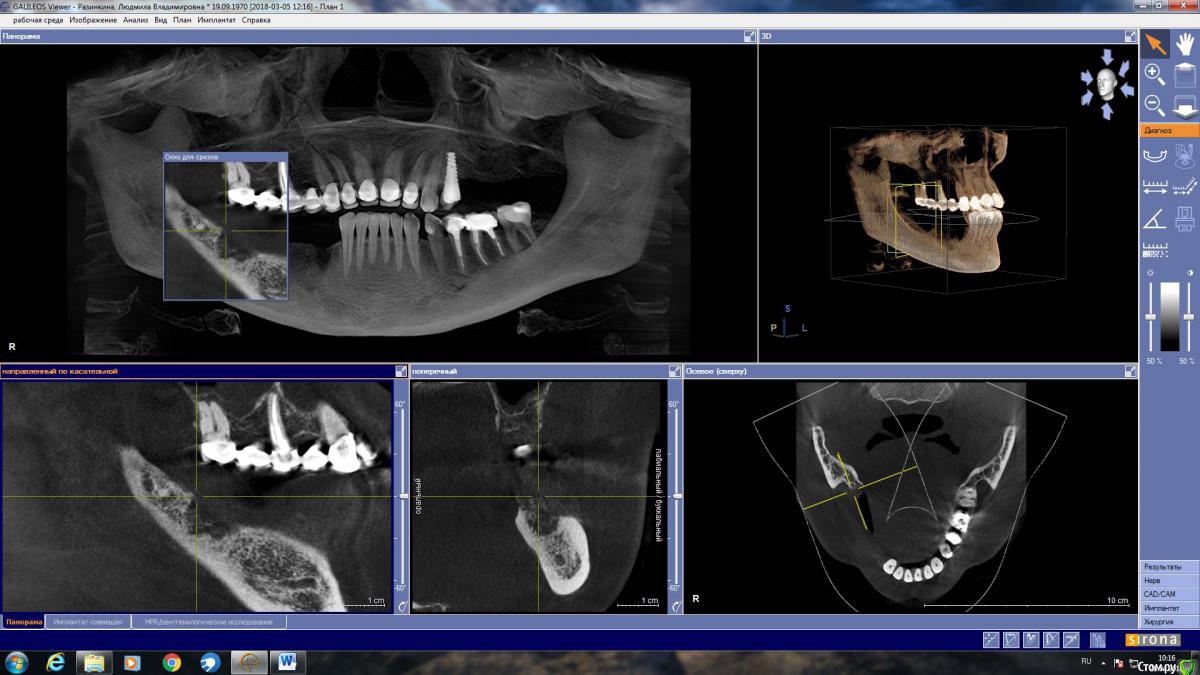The image size is (1200, 675).
Task: Open the Анализ menu
Action: click(x=135, y=20)
